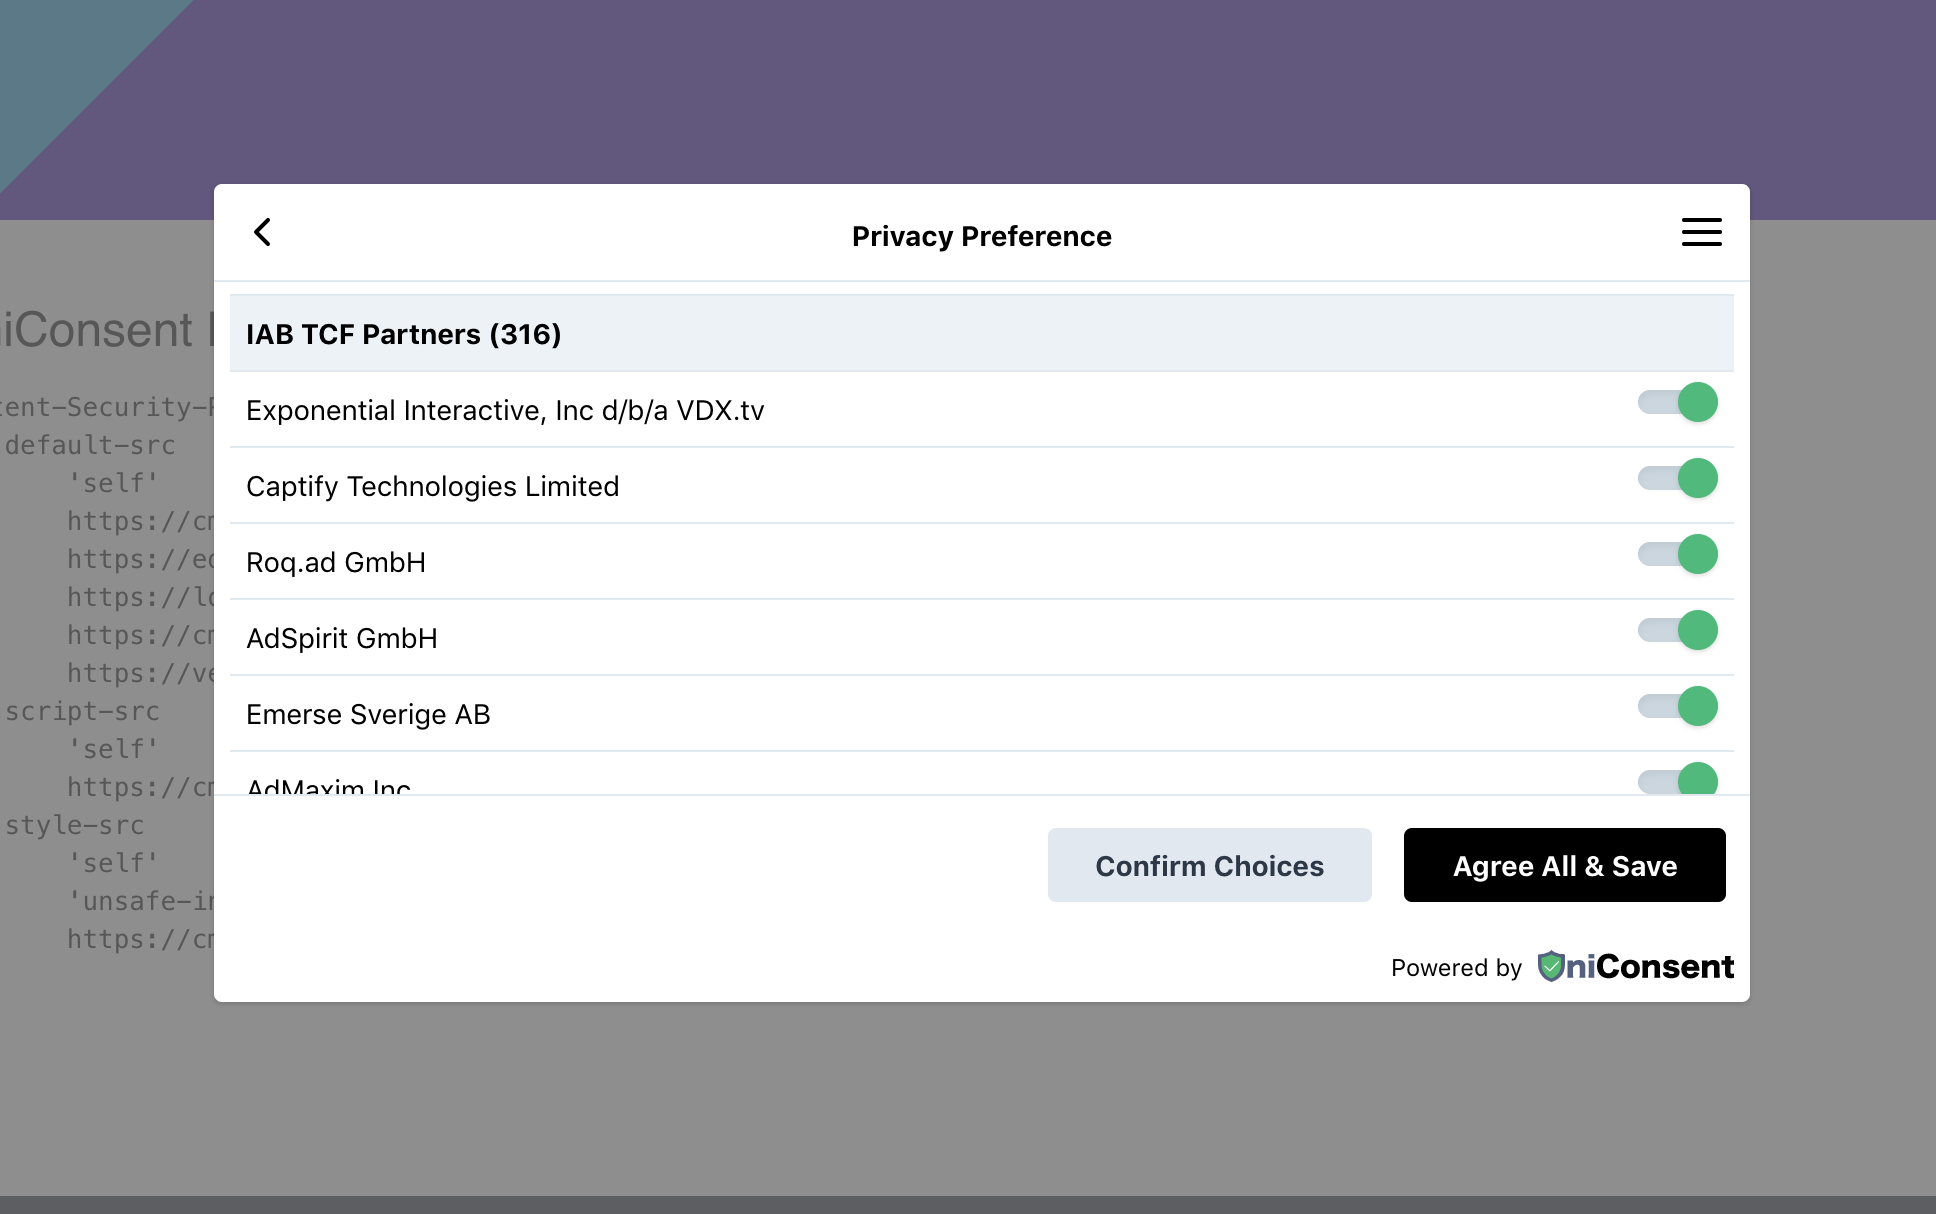
Task: Click the Confirm Choices button
Action: pyautogui.click(x=1209, y=865)
